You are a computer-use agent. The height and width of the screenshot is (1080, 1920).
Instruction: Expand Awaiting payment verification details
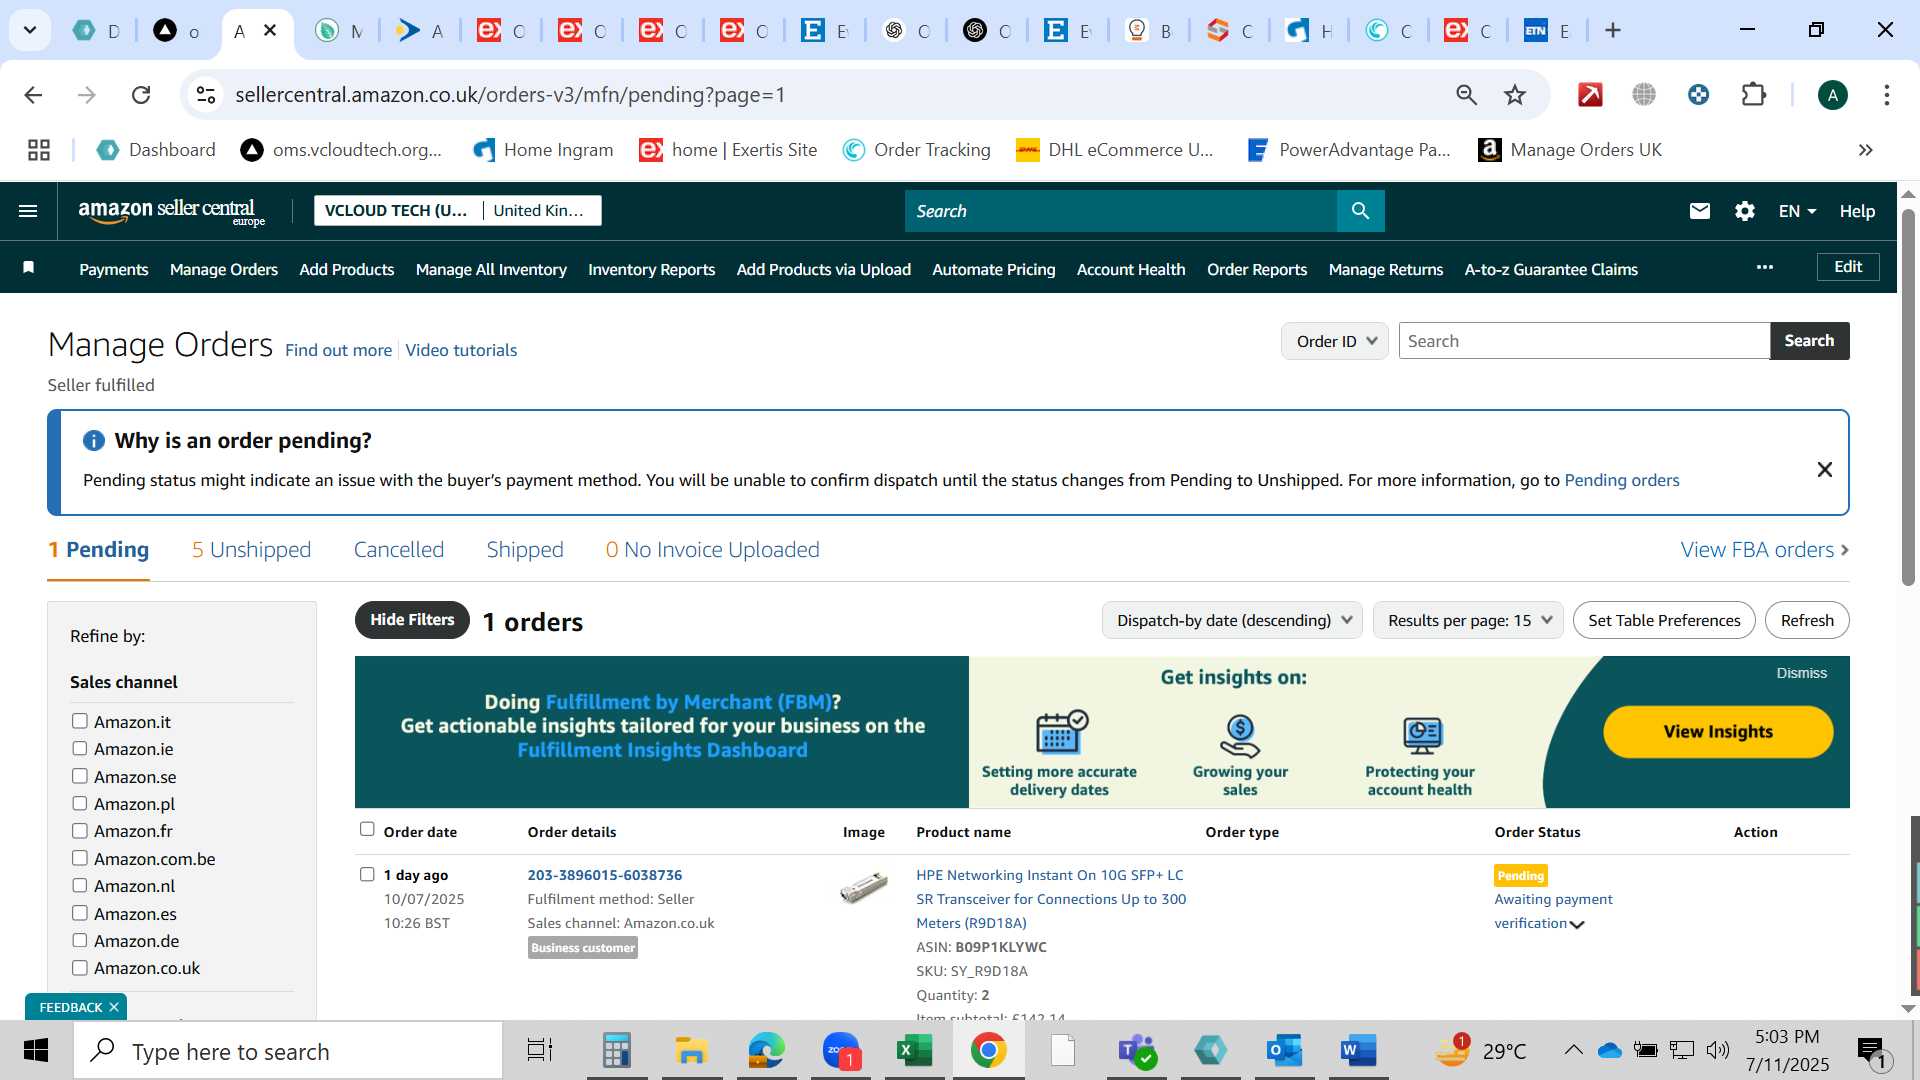[1577, 924]
